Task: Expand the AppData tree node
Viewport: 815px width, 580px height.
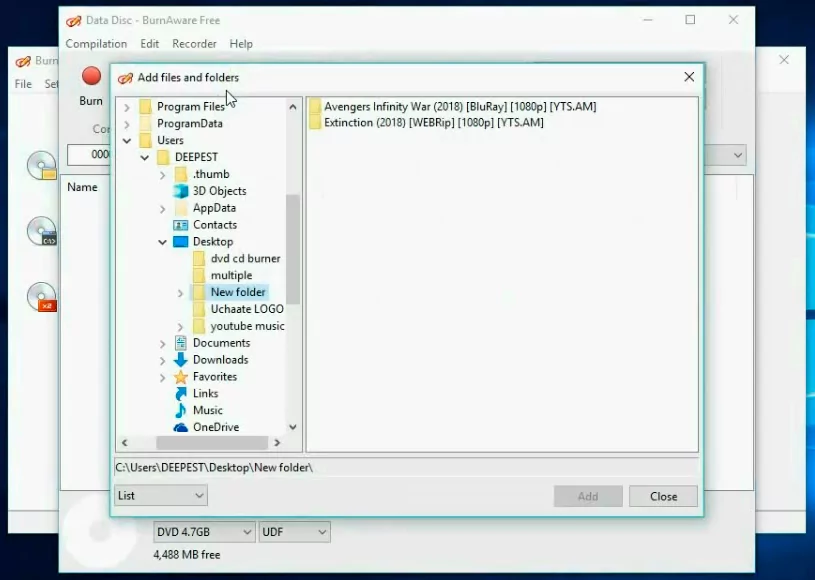Action: [162, 209]
